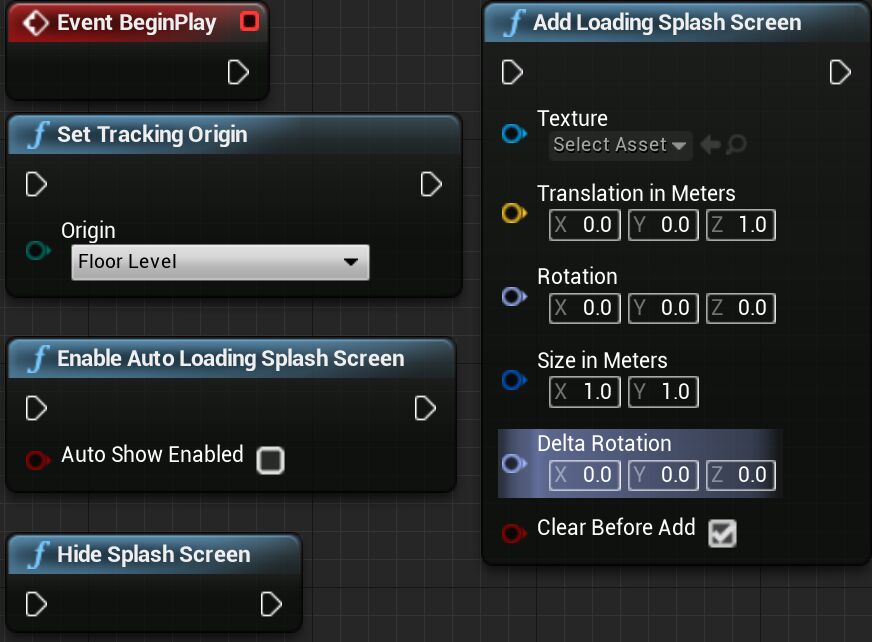Click the Hide Splash Screen output exec pin

(x=271, y=604)
